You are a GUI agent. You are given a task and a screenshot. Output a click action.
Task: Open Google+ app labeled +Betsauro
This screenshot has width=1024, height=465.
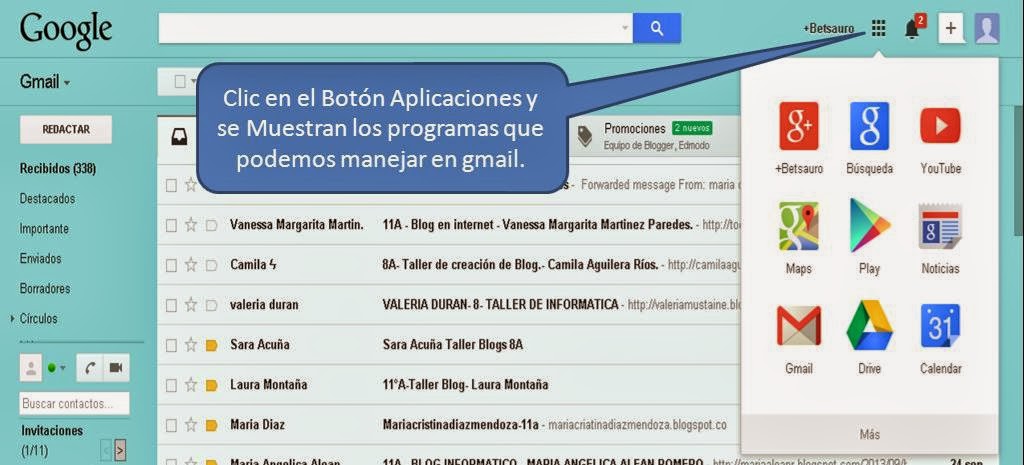798,126
